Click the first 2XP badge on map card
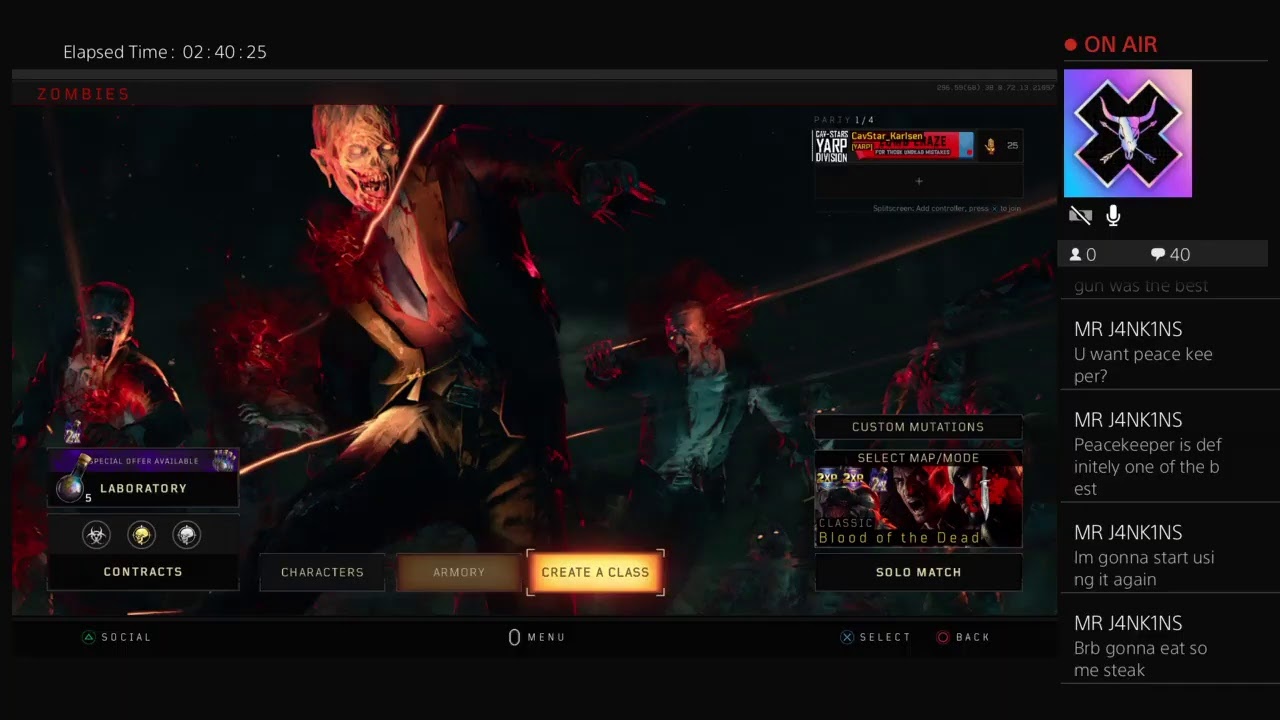 click(827, 478)
